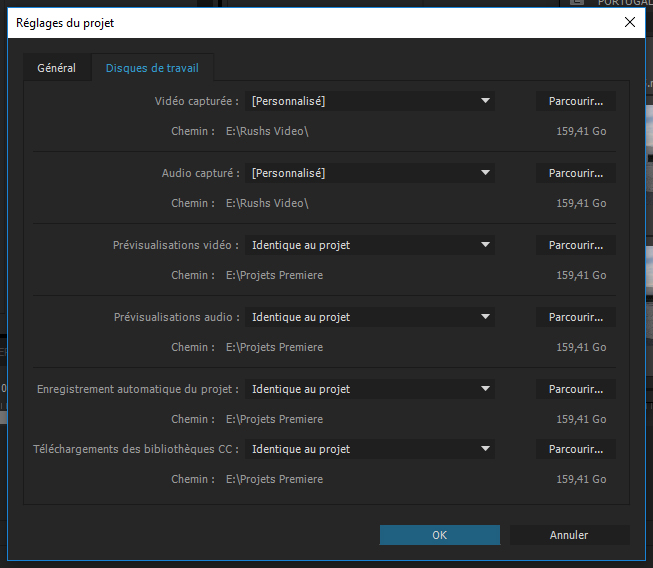Open the Vidéo capturée location dropdown
Viewport: 653px width, 568px height.
370,101
